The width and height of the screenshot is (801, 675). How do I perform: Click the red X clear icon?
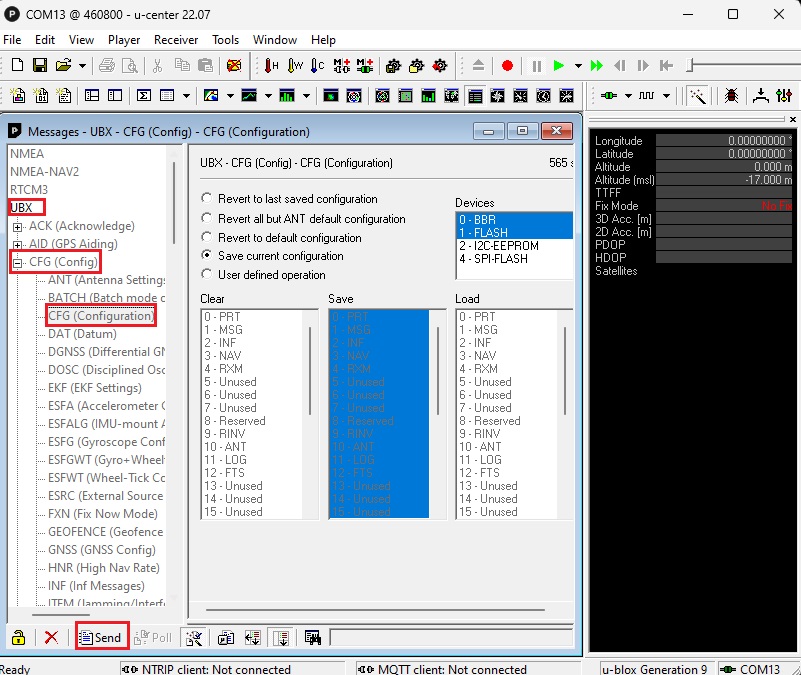[51, 637]
